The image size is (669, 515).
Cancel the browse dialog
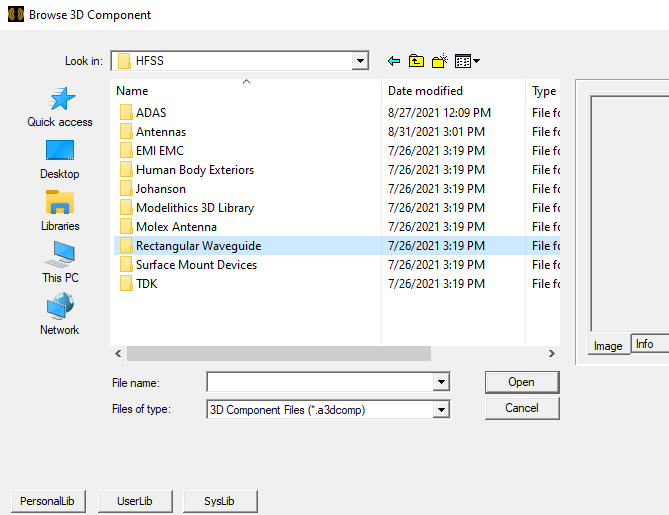pyautogui.click(x=522, y=408)
